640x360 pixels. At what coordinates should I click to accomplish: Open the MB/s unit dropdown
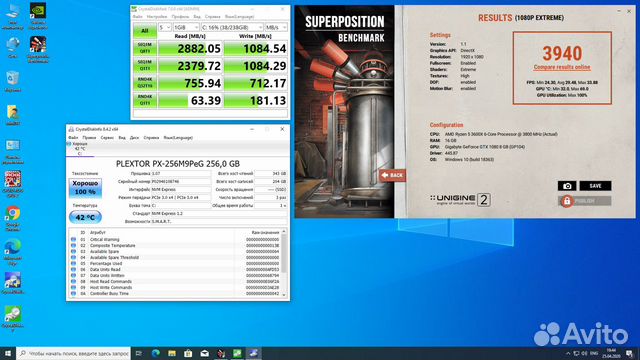pyautogui.click(x=276, y=27)
